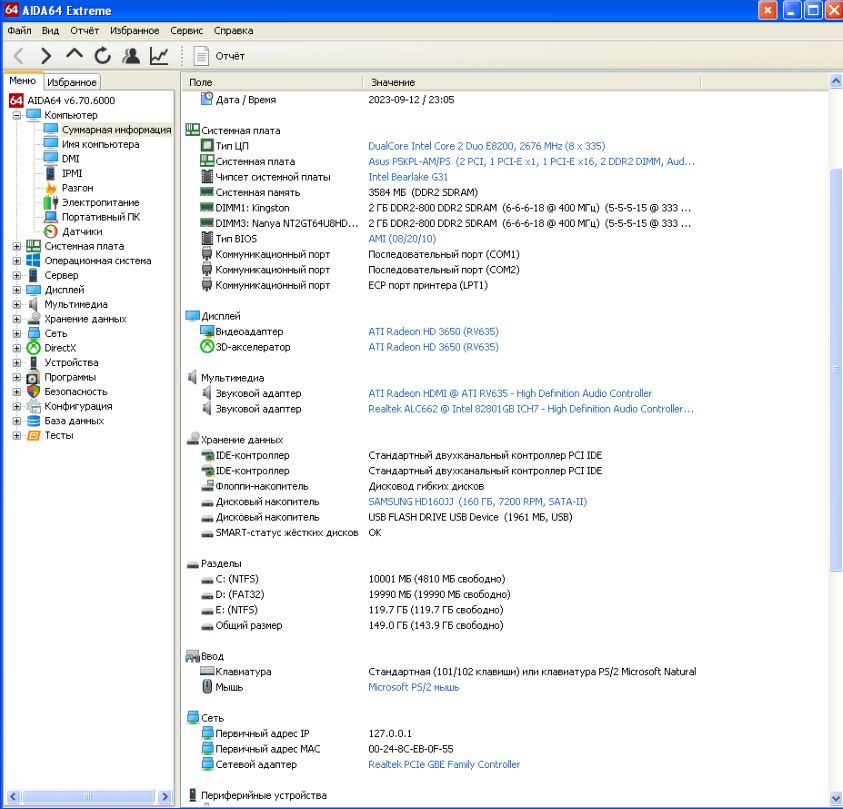Click the Значение column header
The image size is (843, 809).
pyautogui.click(x=532, y=82)
